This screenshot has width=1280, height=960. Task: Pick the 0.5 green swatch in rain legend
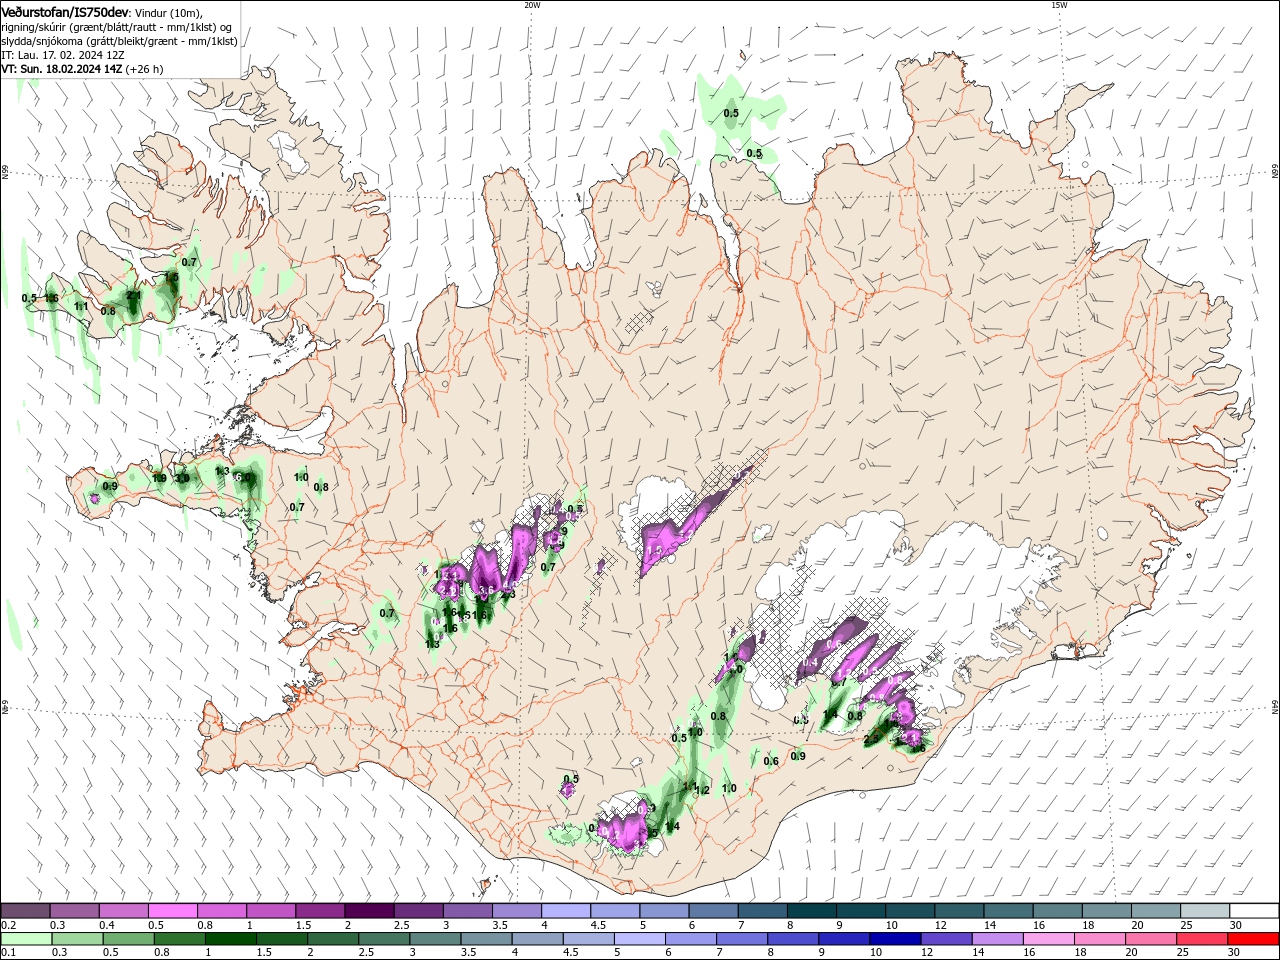(128, 939)
